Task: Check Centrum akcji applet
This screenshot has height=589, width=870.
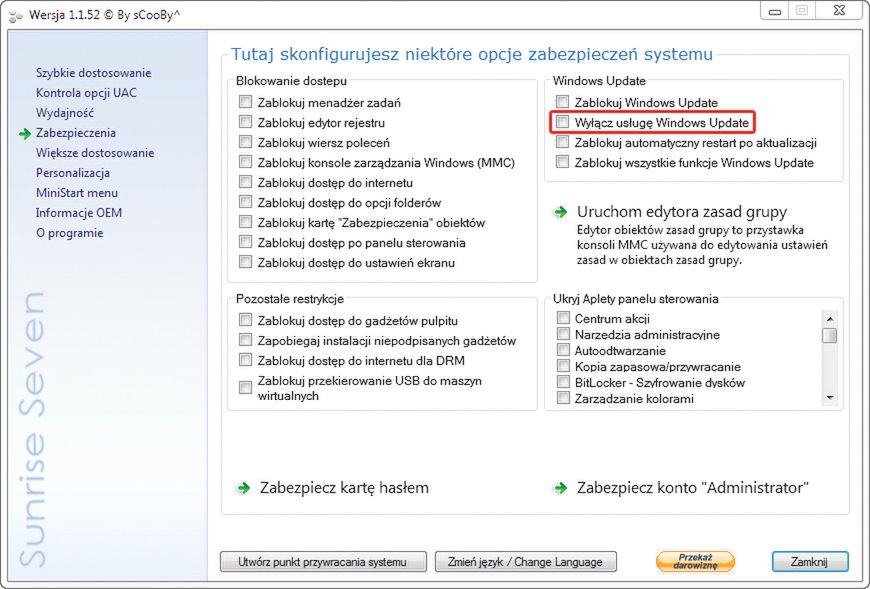Action: point(563,318)
